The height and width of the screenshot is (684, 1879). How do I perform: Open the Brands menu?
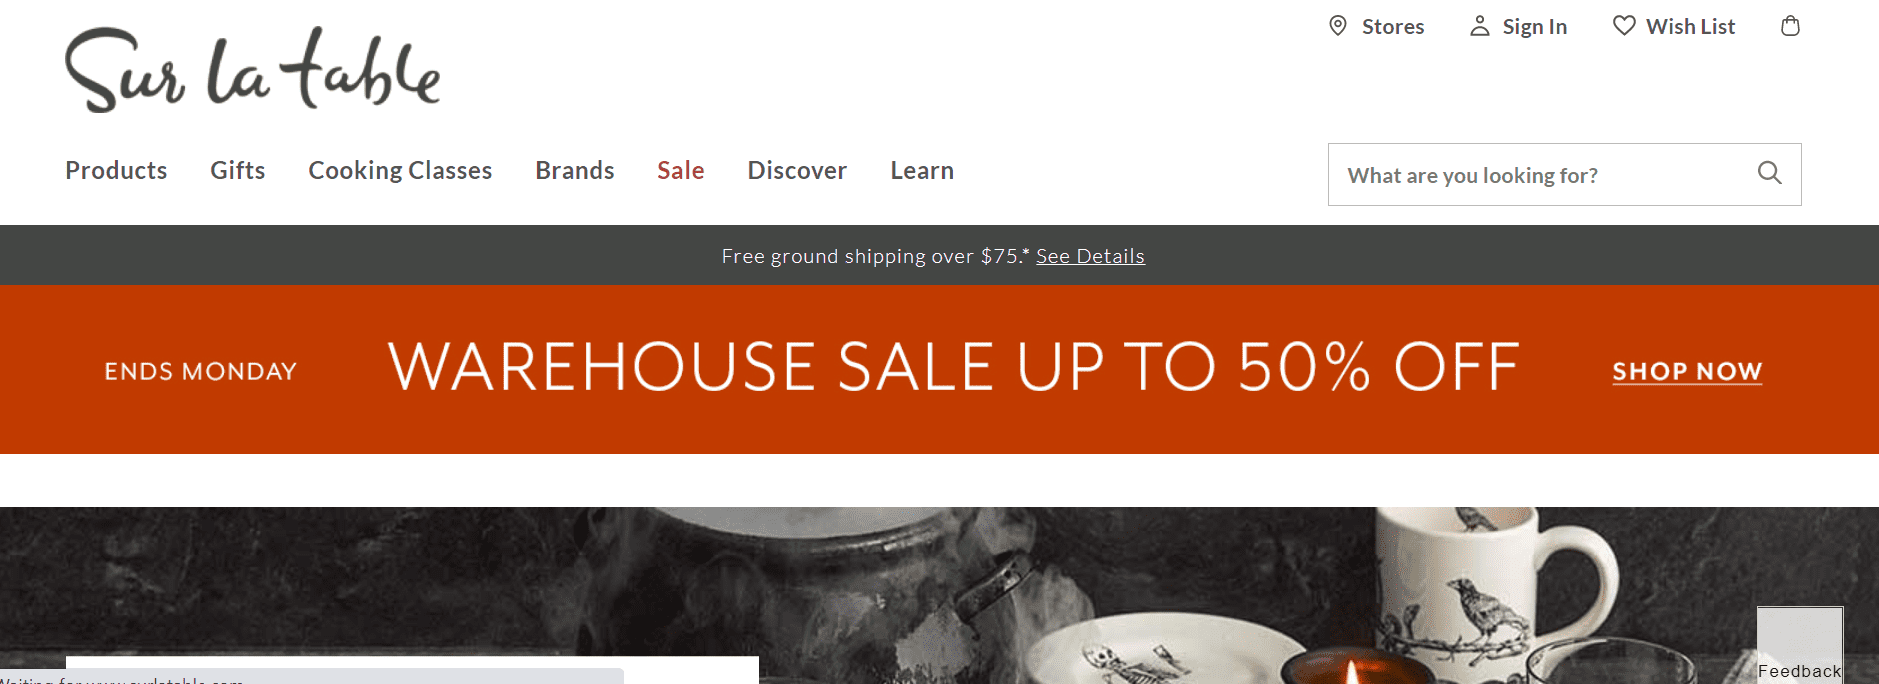[x=574, y=170]
